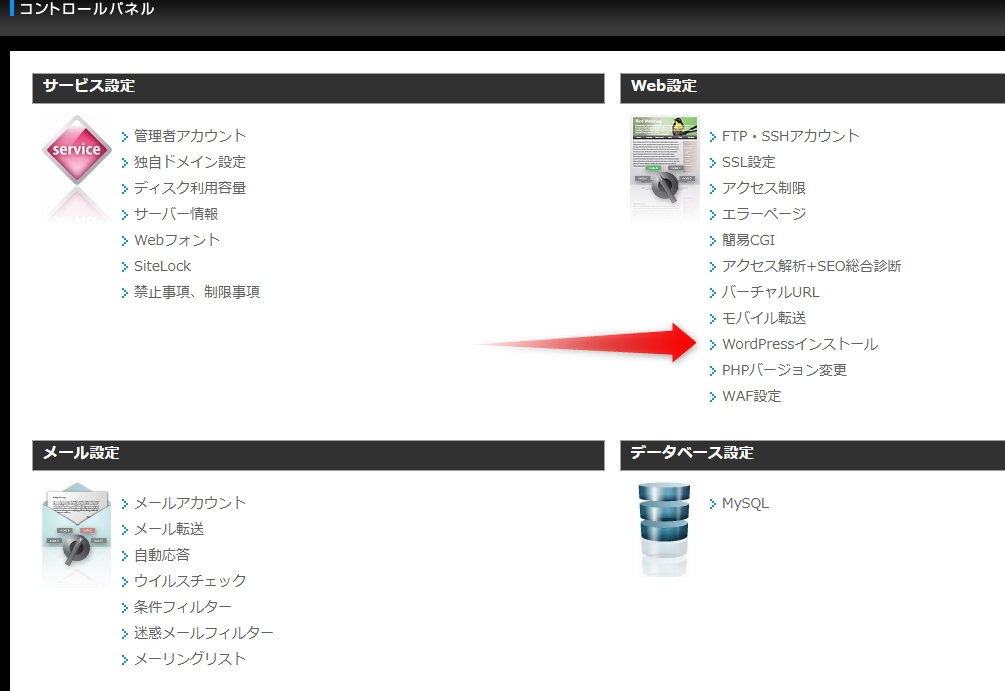
Task: Open FTP・SSHアカウント link
Action: pyautogui.click(x=790, y=136)
